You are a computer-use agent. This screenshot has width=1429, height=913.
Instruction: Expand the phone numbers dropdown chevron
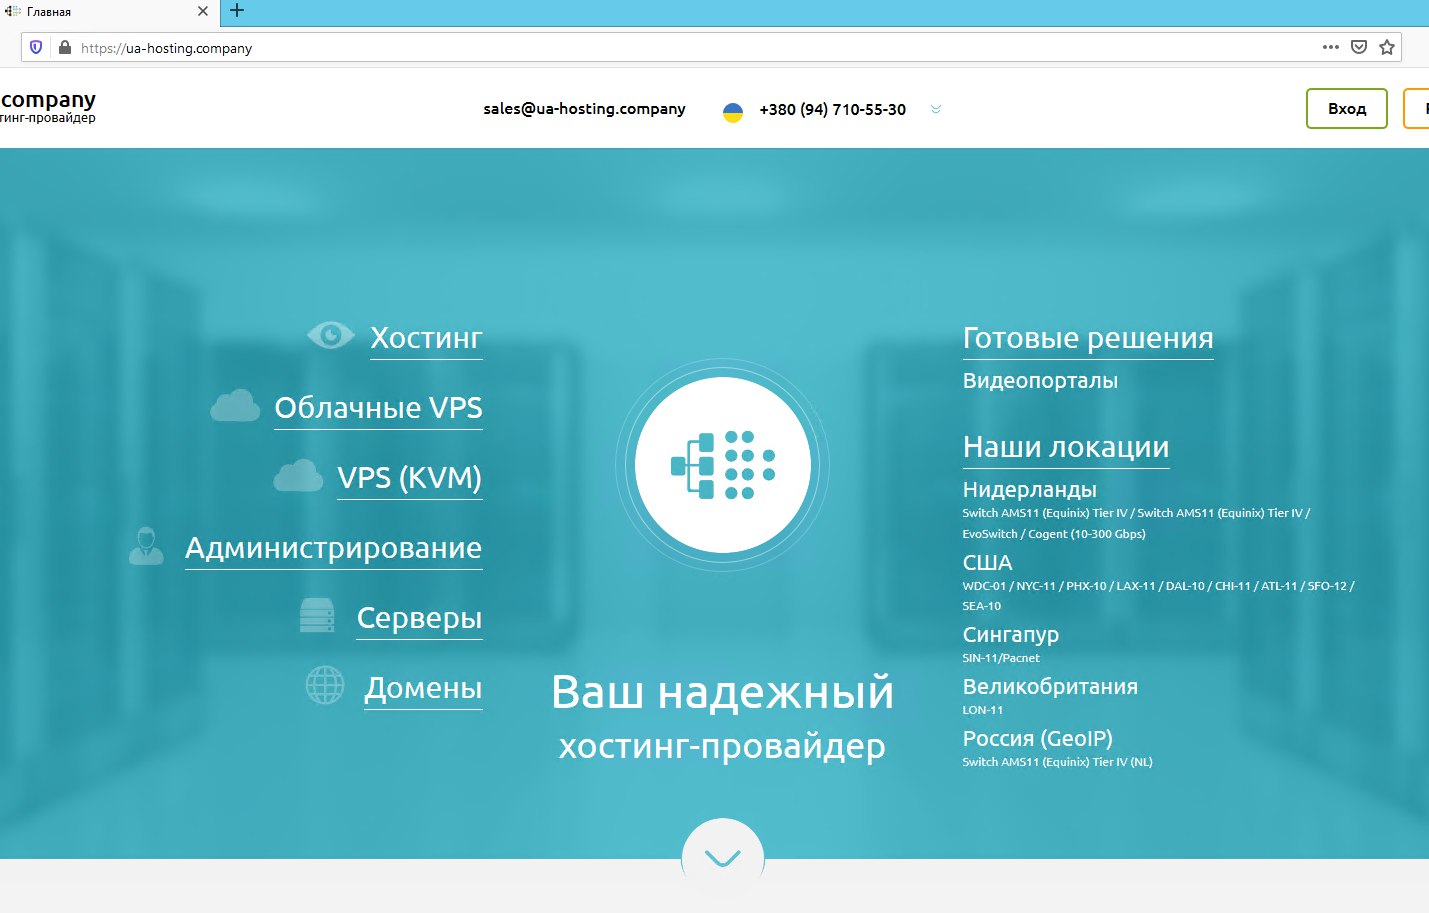(936, 109)
